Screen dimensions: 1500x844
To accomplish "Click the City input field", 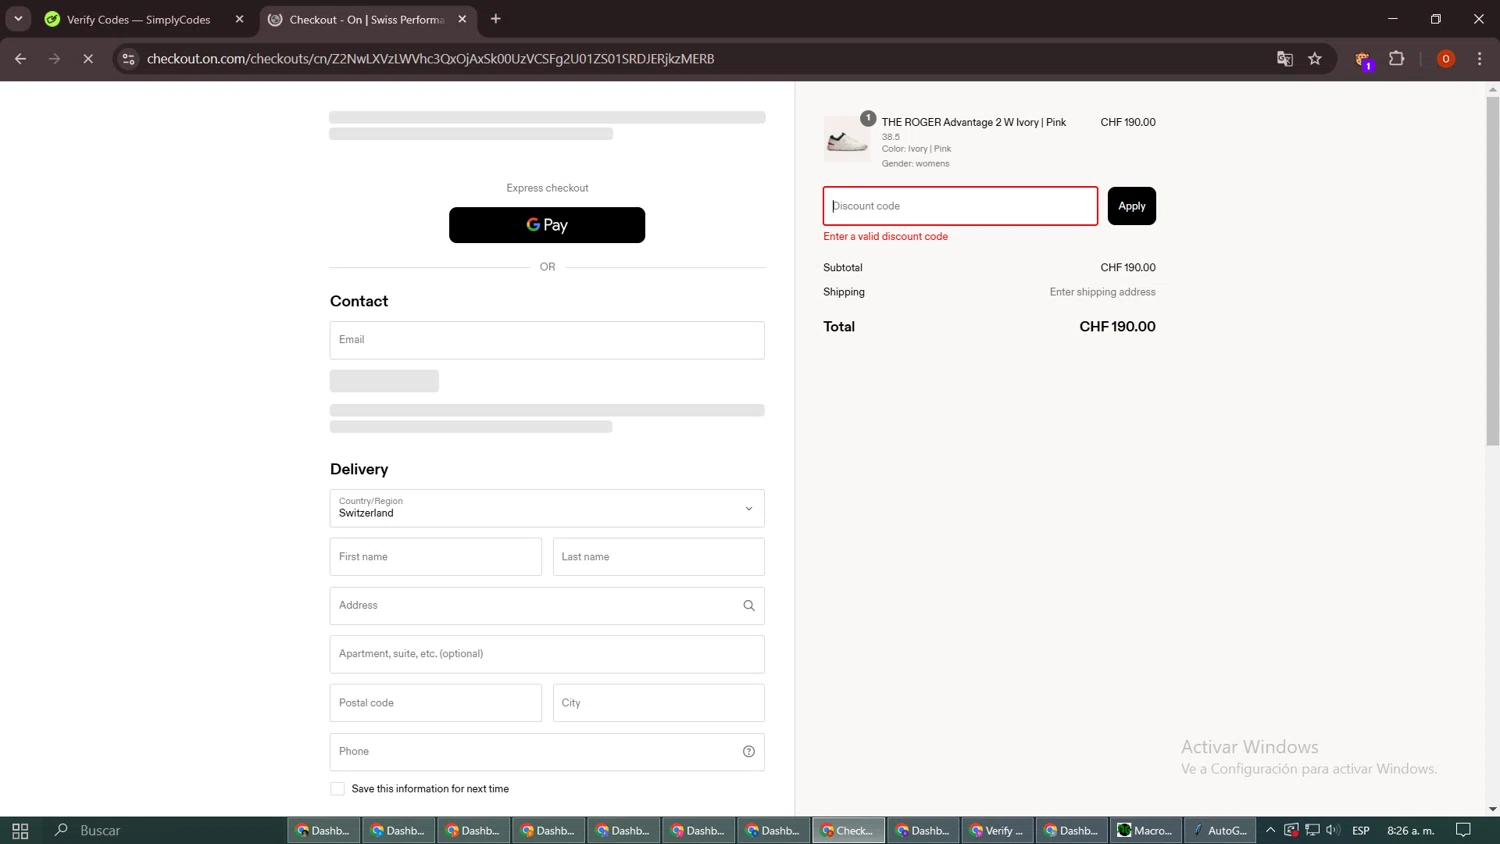I will 659,703.
